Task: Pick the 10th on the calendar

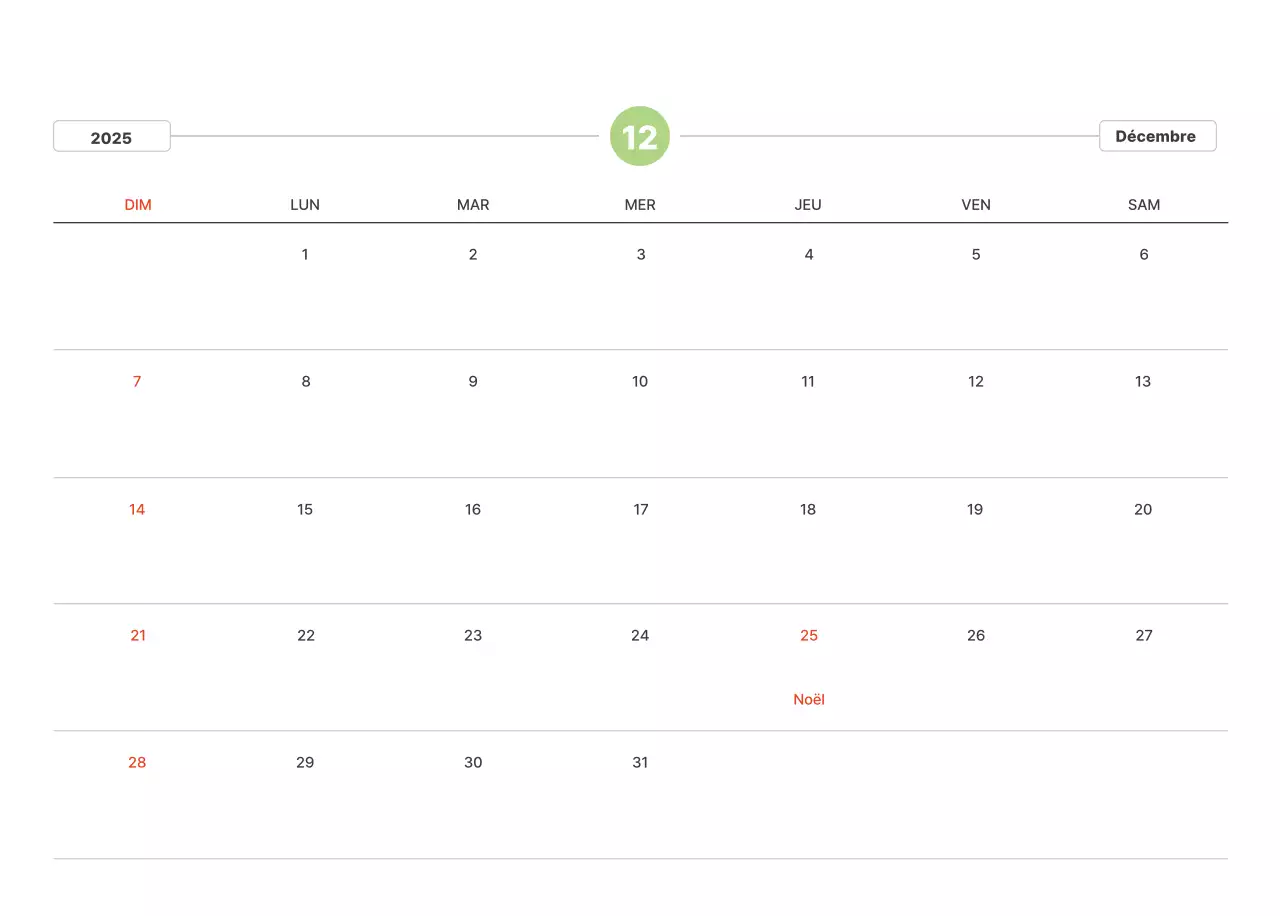Action: (x=640, y=382)
